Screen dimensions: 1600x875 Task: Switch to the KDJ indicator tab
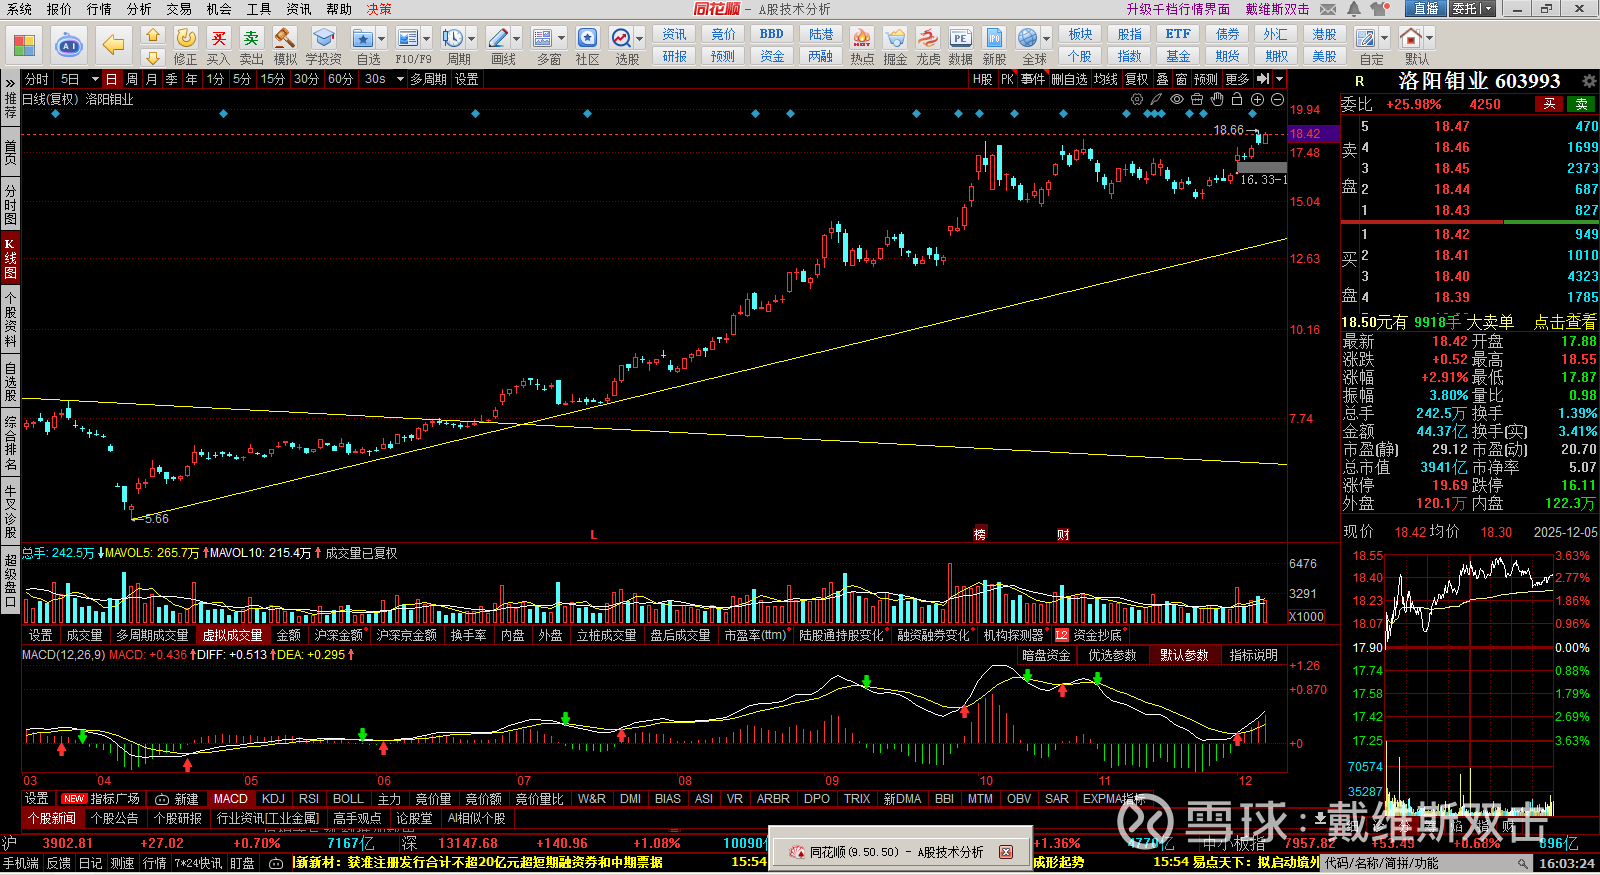click(x=273, y=799)
